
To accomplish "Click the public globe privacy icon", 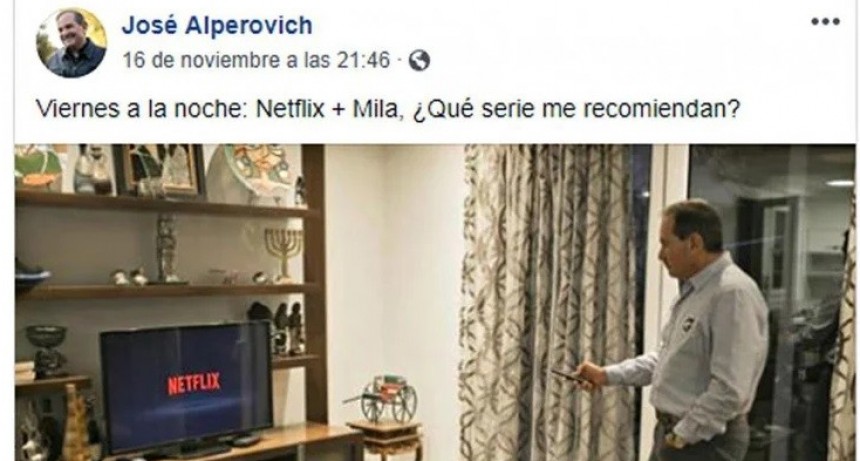I will point(419,60).
